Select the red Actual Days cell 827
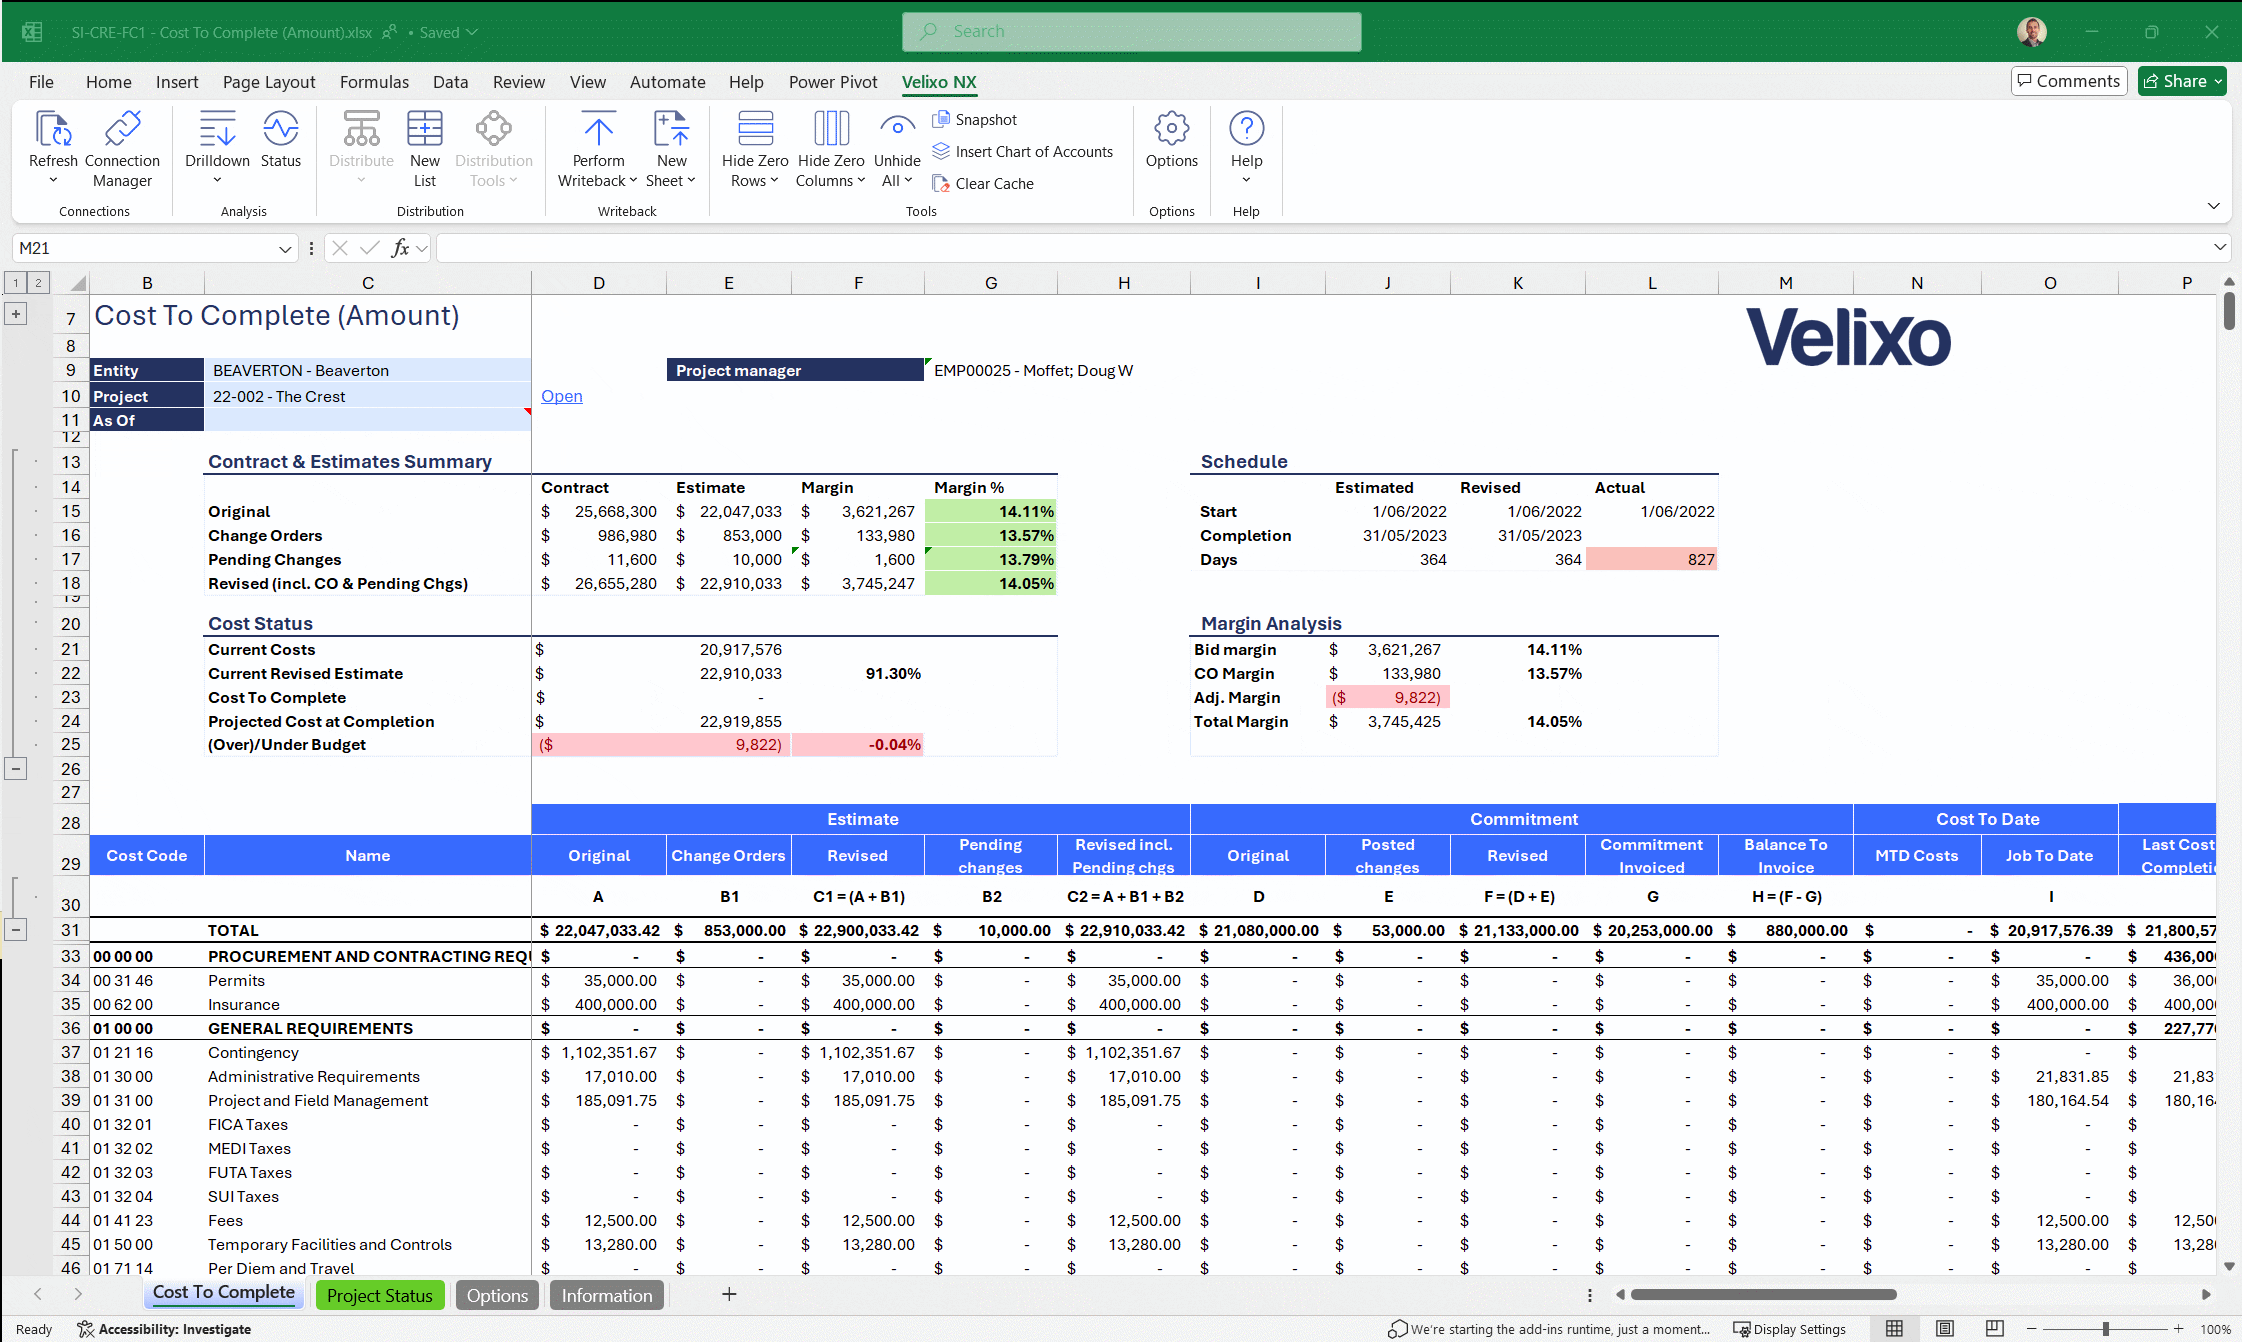The height and width of the screenshot is (1342, 2242). point(1652,560)
